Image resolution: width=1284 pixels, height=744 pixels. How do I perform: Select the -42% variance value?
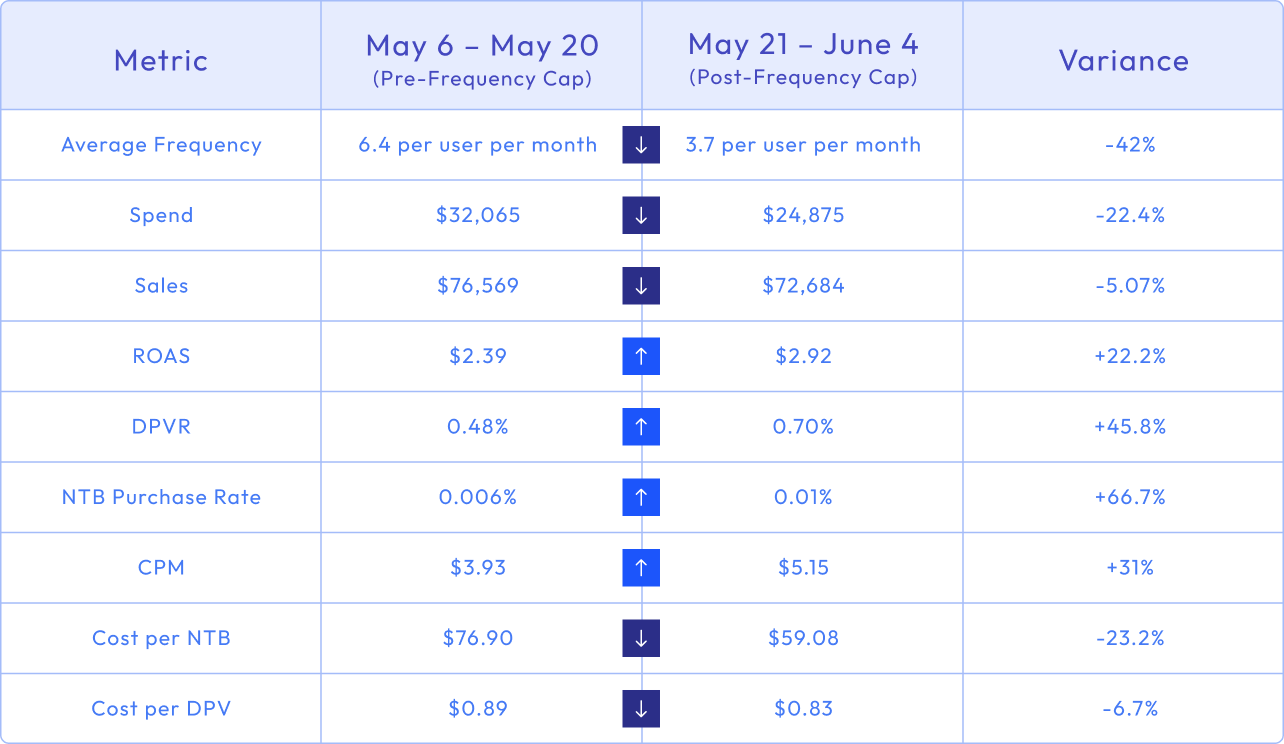click(x=1130, y=145)
